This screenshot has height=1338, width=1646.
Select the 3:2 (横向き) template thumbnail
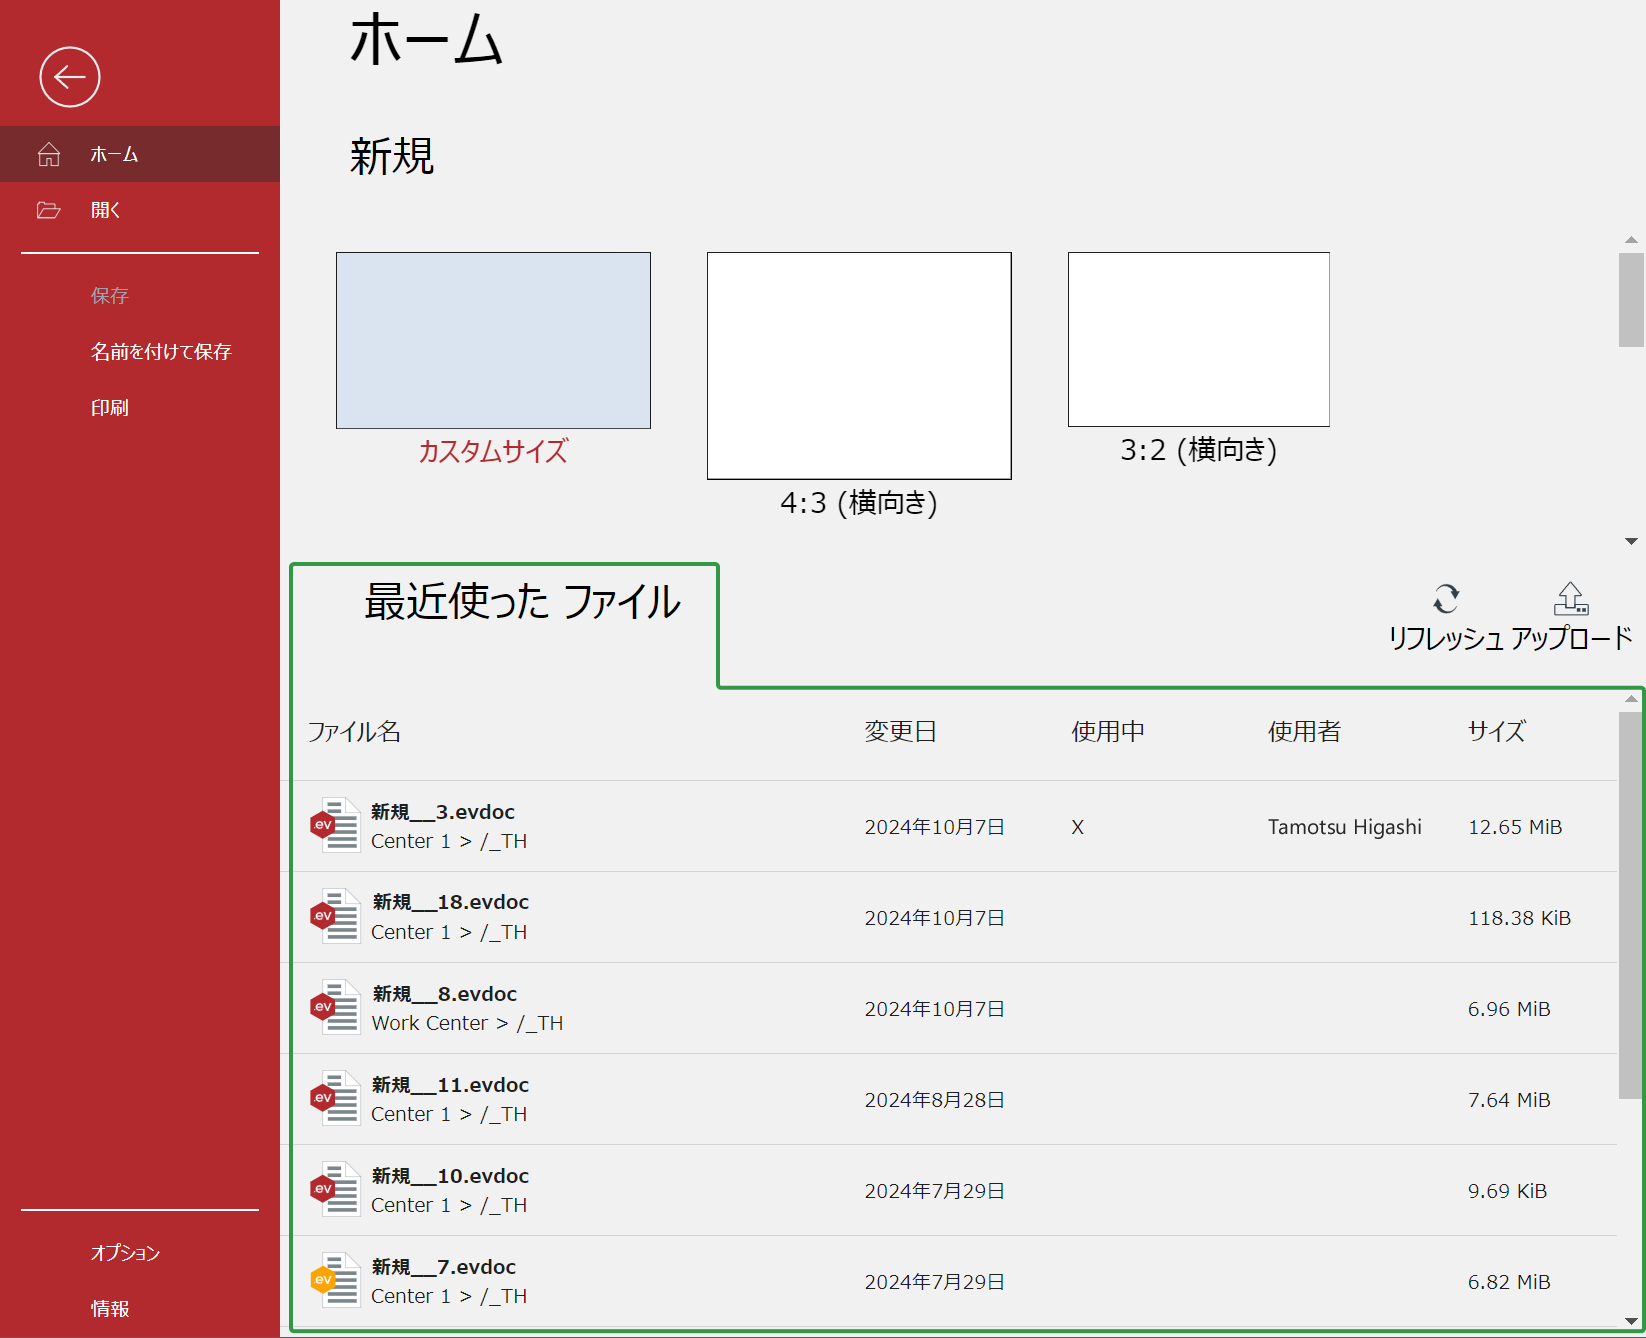(x=1199, y=339)
